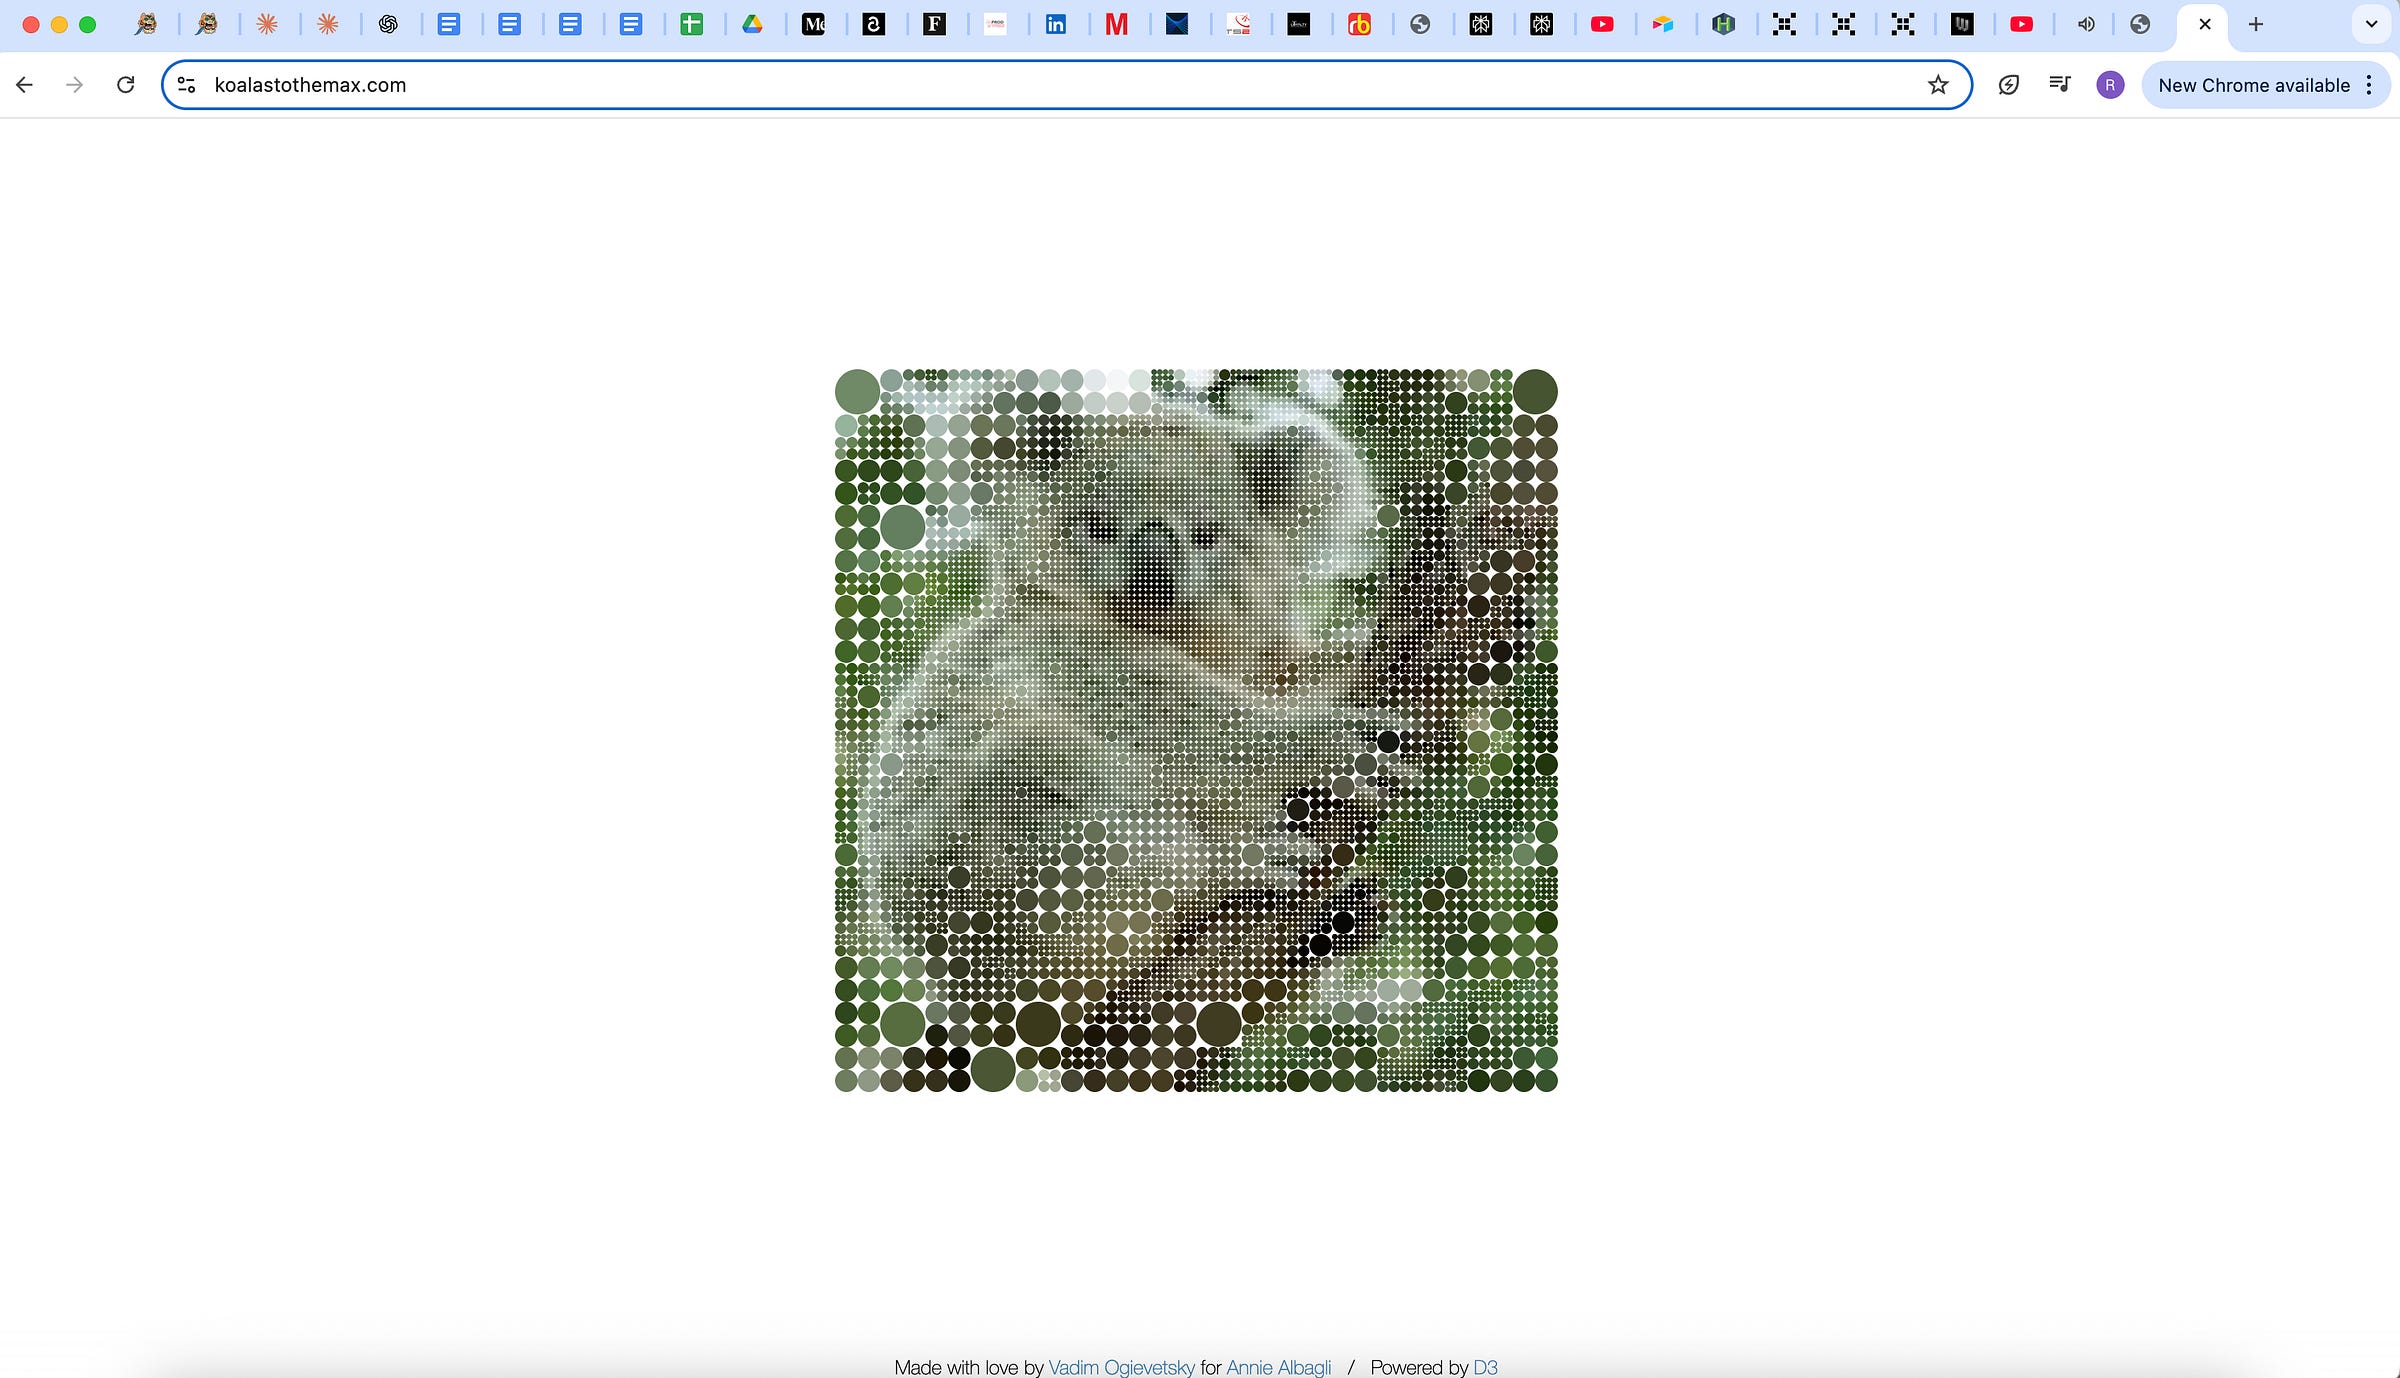Image resolution: width=2400 pixels, height=1378 pixels.
Task: Open a new tab with plus button
Action: (x=2256, y=24)
